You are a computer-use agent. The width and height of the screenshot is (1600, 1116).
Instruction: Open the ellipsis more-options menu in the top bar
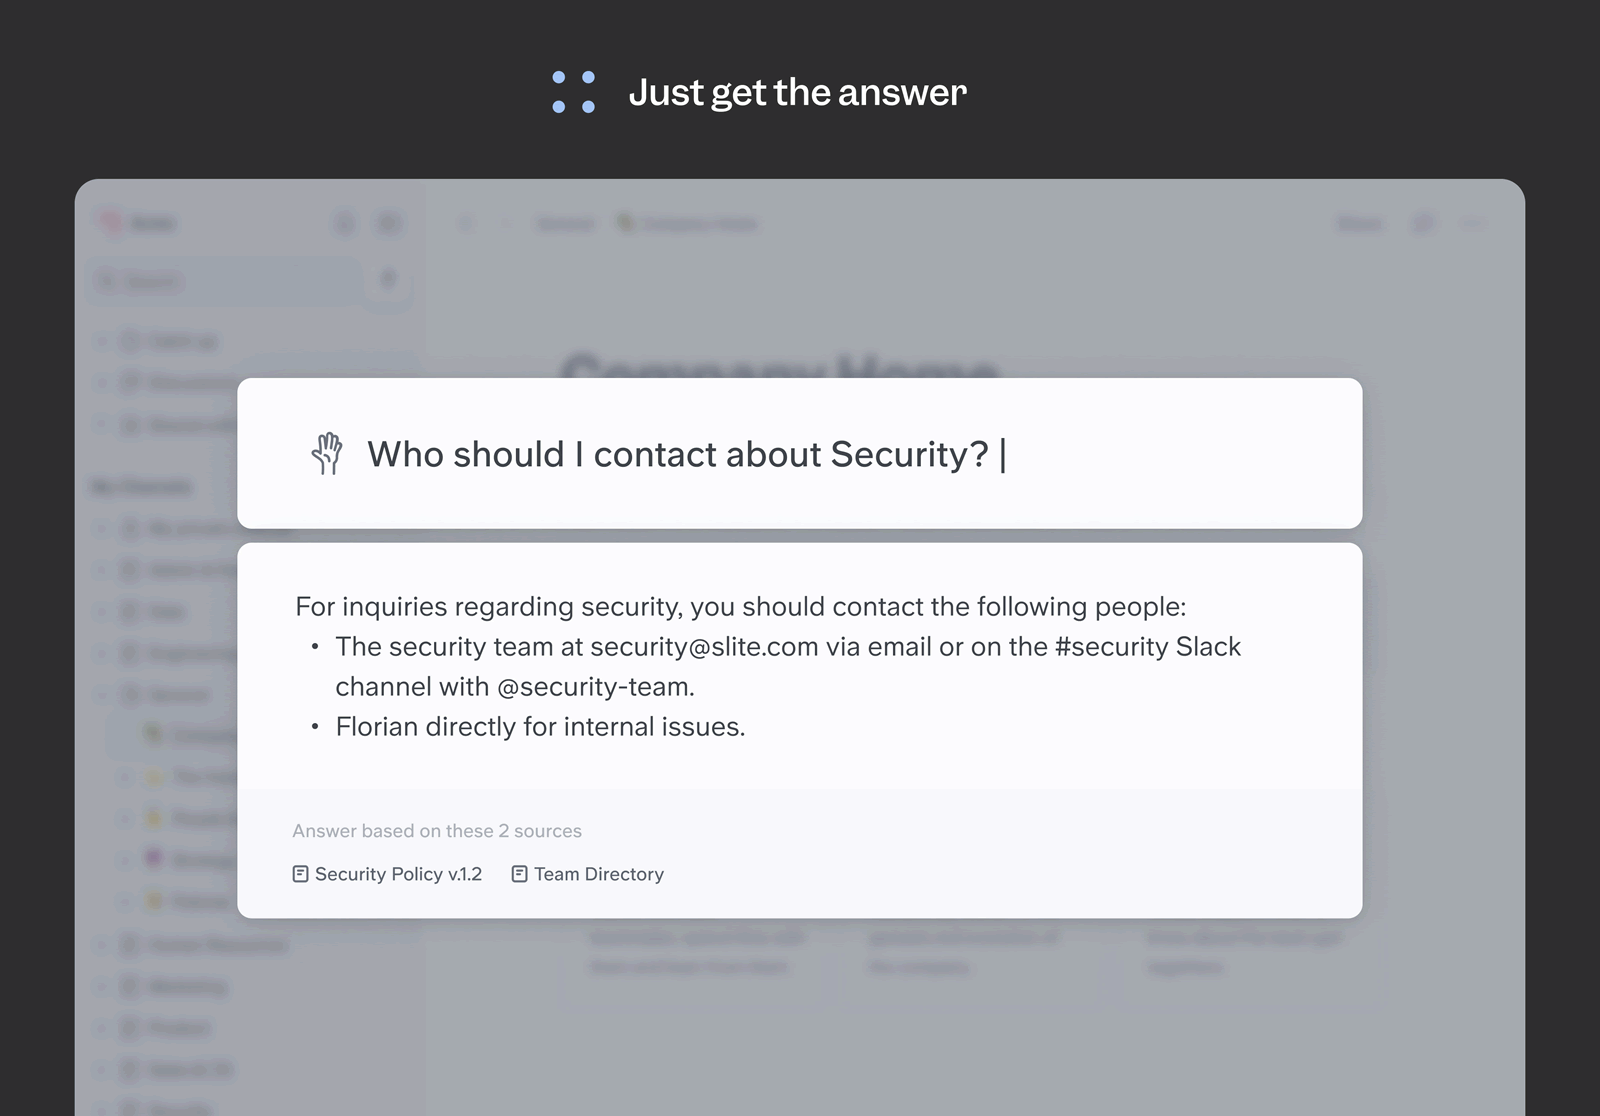pos(1473,224)
